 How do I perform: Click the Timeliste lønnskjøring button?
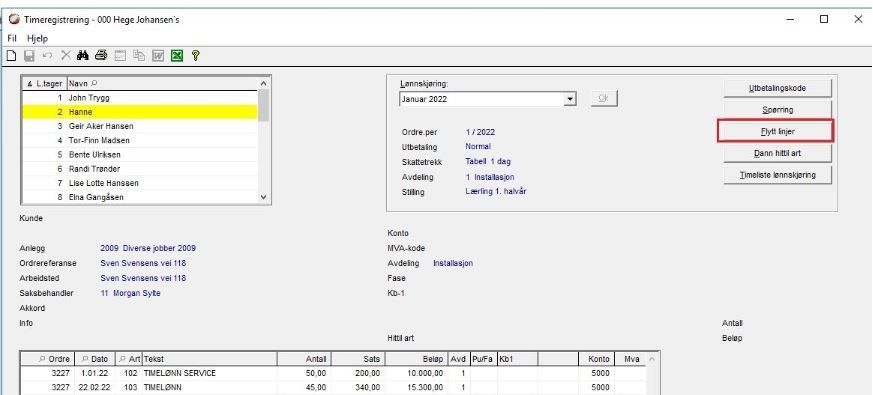tap(777, 174)
